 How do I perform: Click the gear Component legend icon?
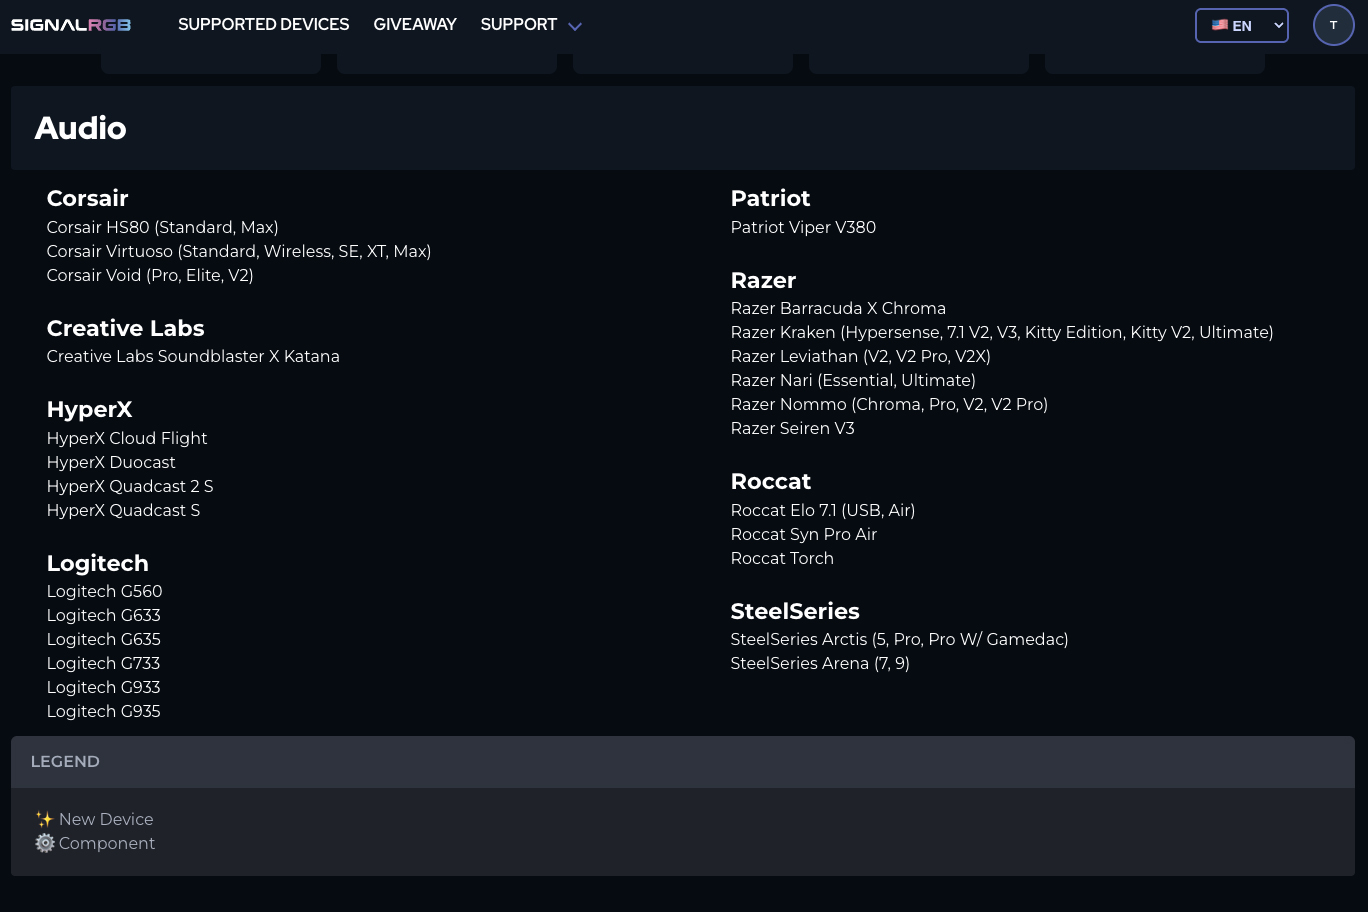pos(45,843)
